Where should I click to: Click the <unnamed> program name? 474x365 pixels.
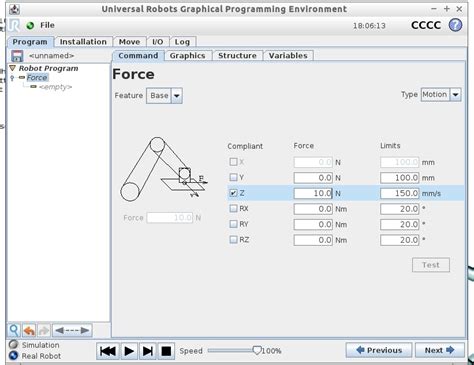pyautogui.click(x=51, y=56)
